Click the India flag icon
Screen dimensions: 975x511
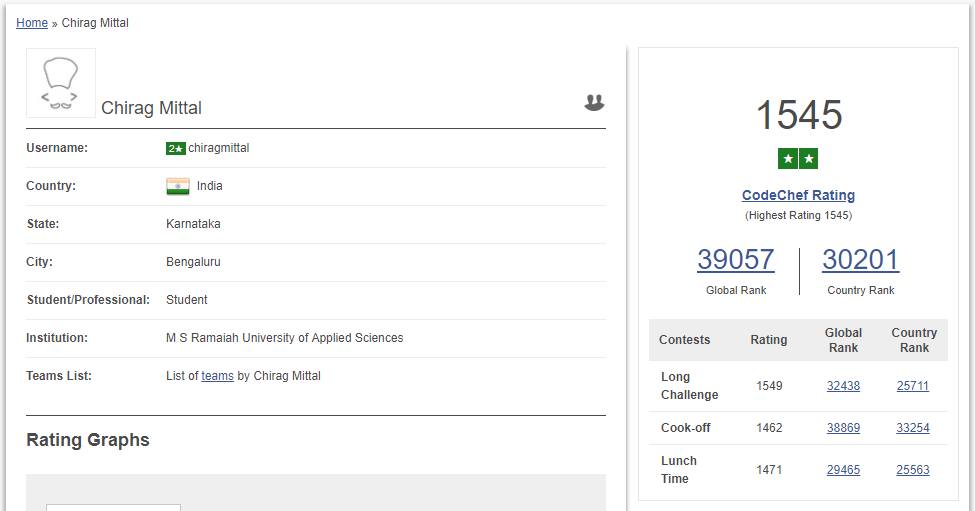point(178,186)
